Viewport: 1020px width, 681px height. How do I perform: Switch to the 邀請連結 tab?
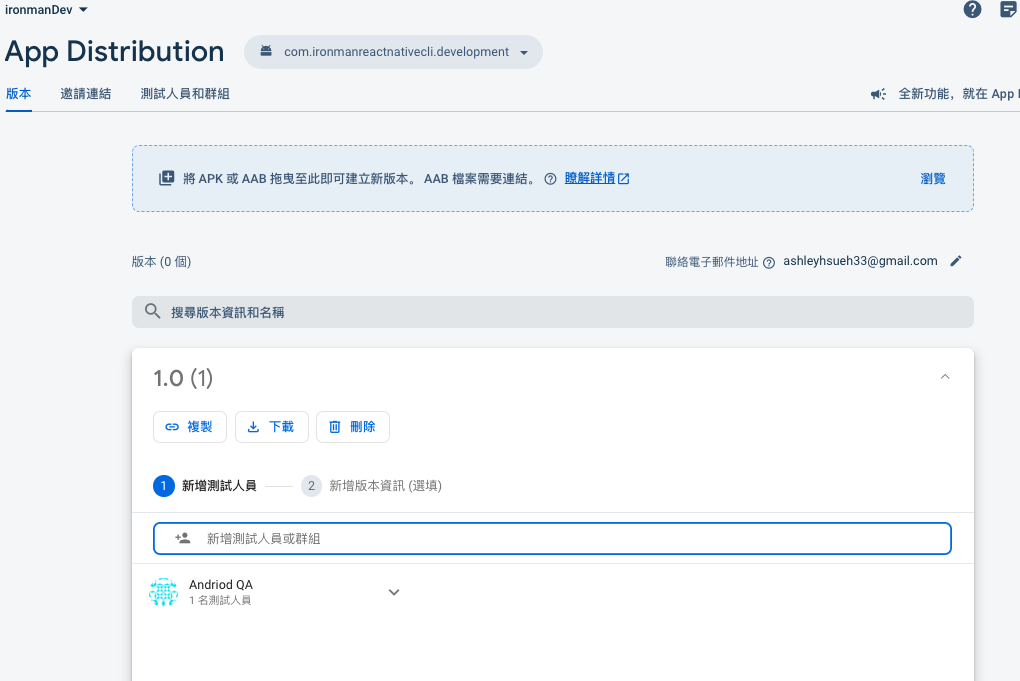click(x=86, y=94)
